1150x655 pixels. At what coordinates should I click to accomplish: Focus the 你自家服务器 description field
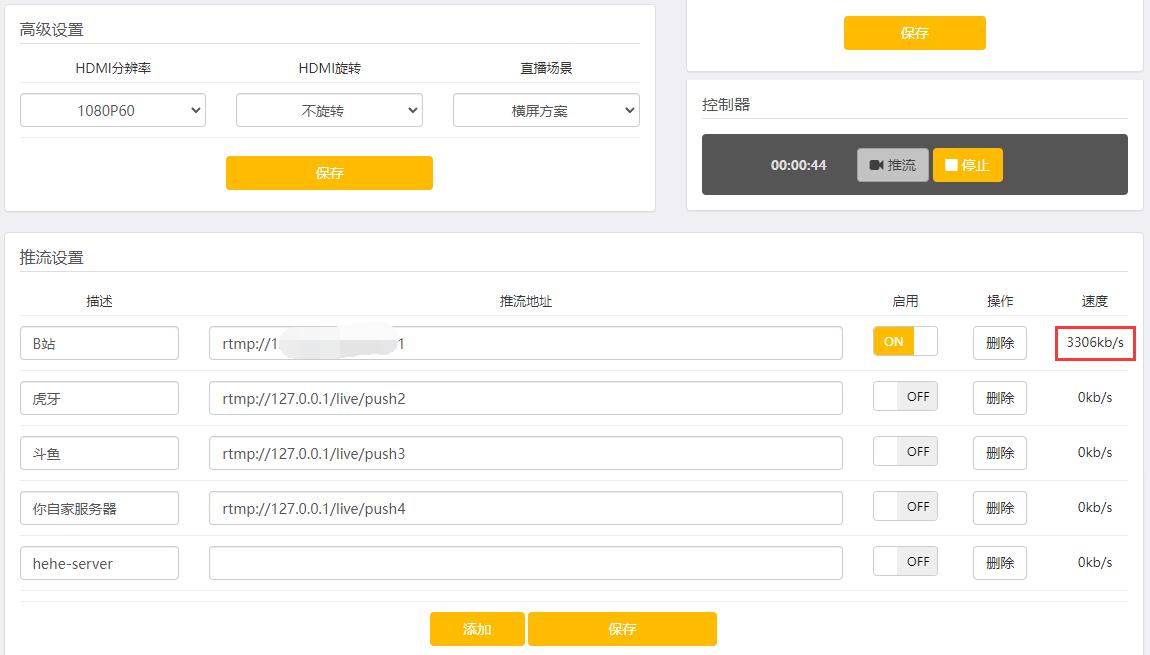pyautogui.click(x=100, y=508)
